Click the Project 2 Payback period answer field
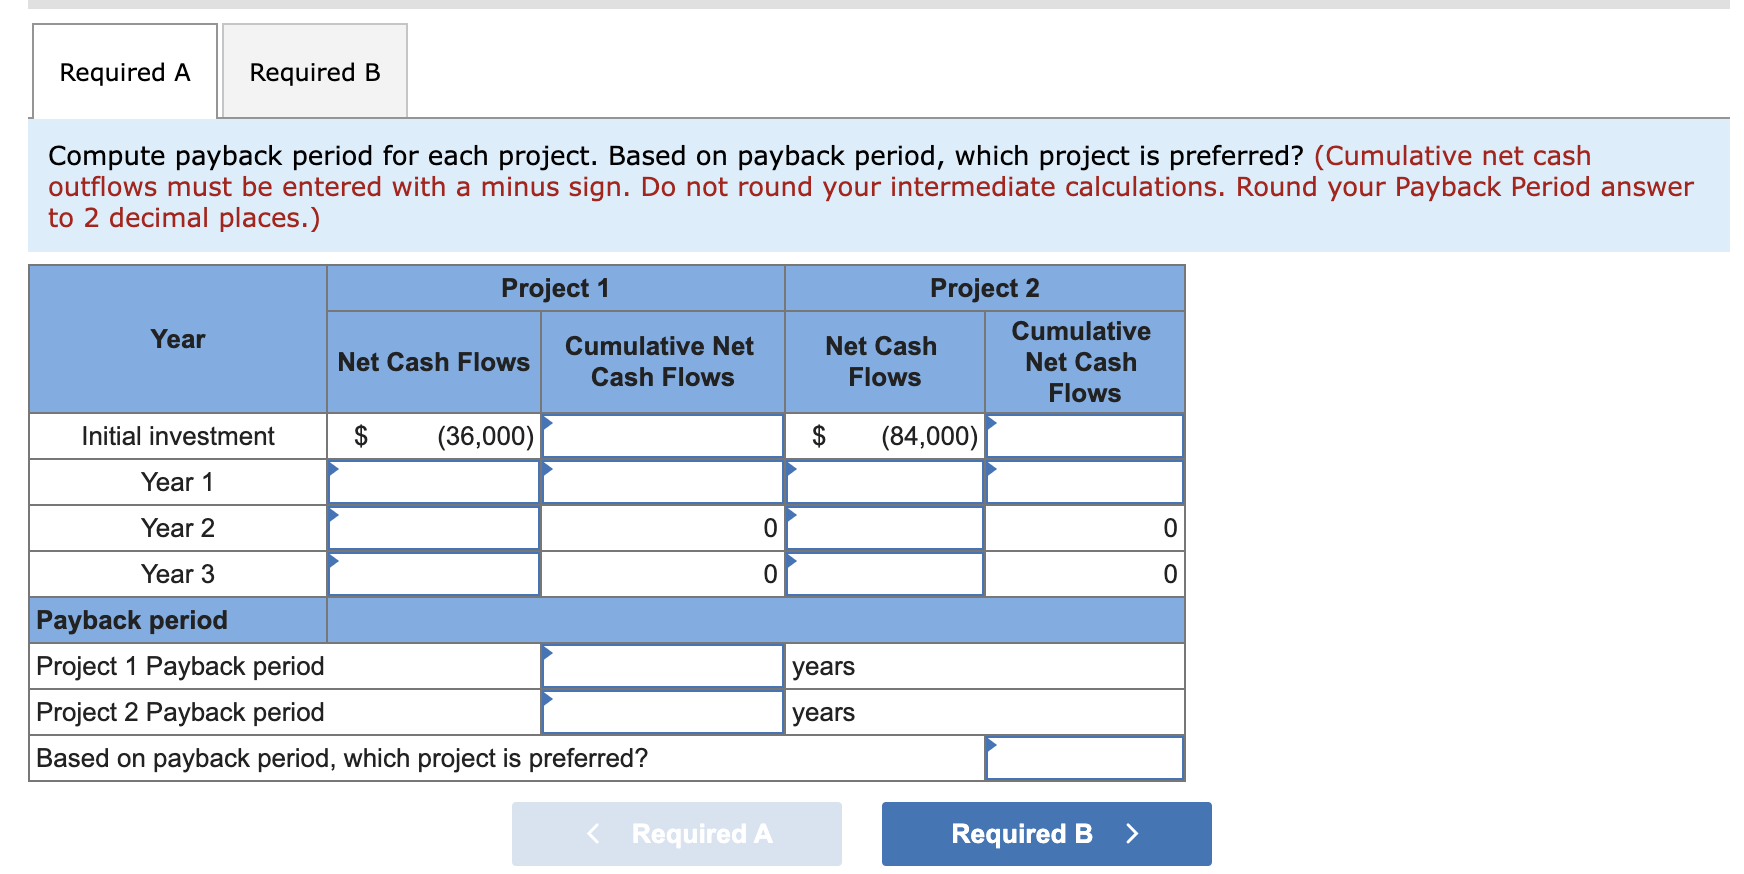The width and height of the screenshot is (1744, 874). [662, 712]
